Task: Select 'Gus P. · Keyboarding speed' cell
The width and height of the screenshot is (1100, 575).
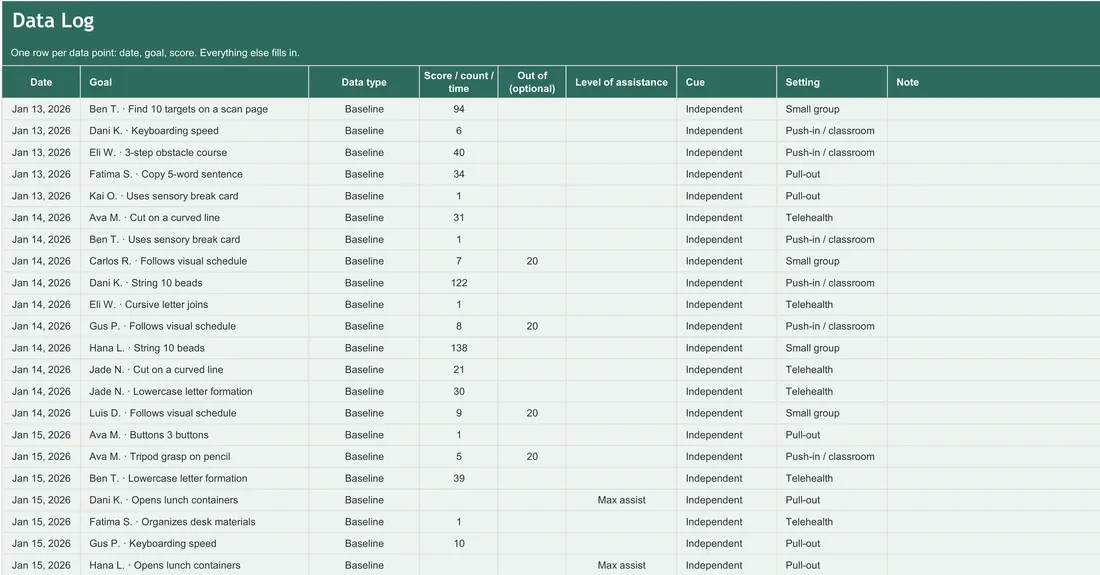Action: click(194, 543)
